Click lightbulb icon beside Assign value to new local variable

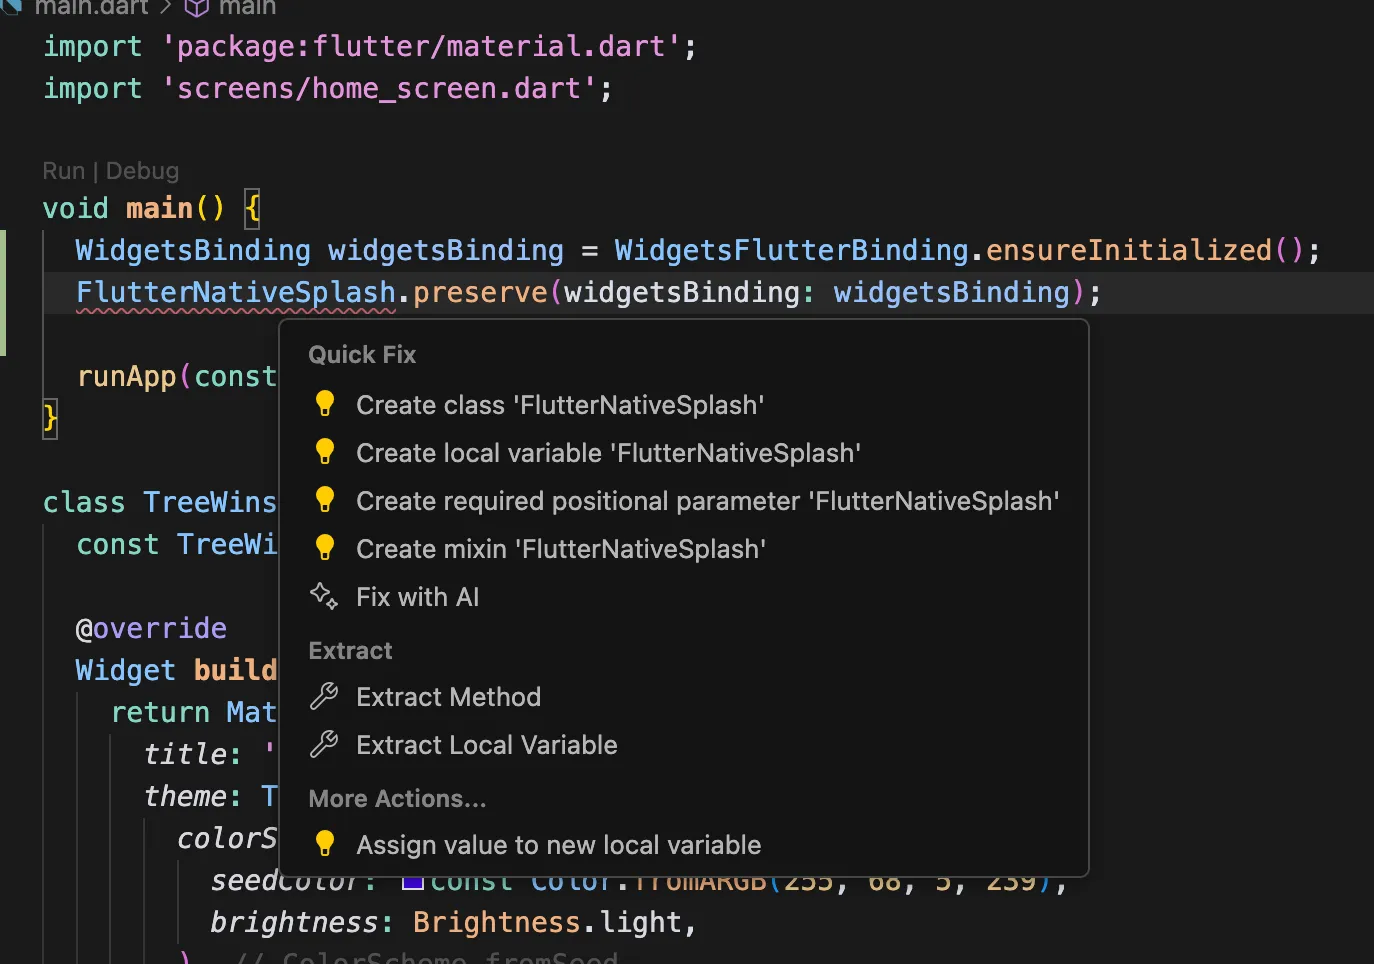pos(325,844)
